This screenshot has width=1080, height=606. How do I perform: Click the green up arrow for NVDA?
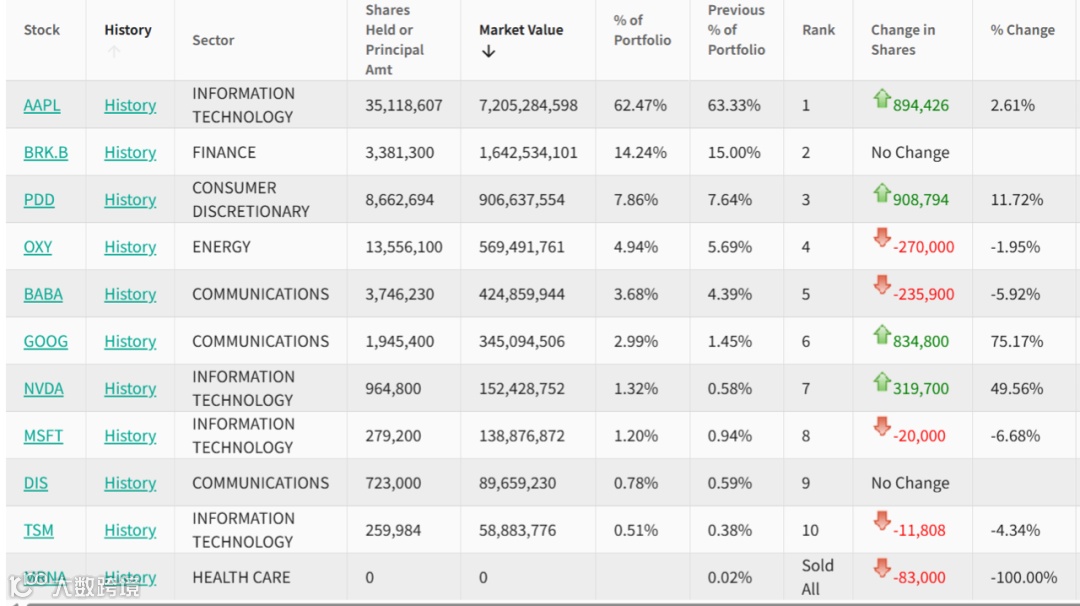coord(881,381)
